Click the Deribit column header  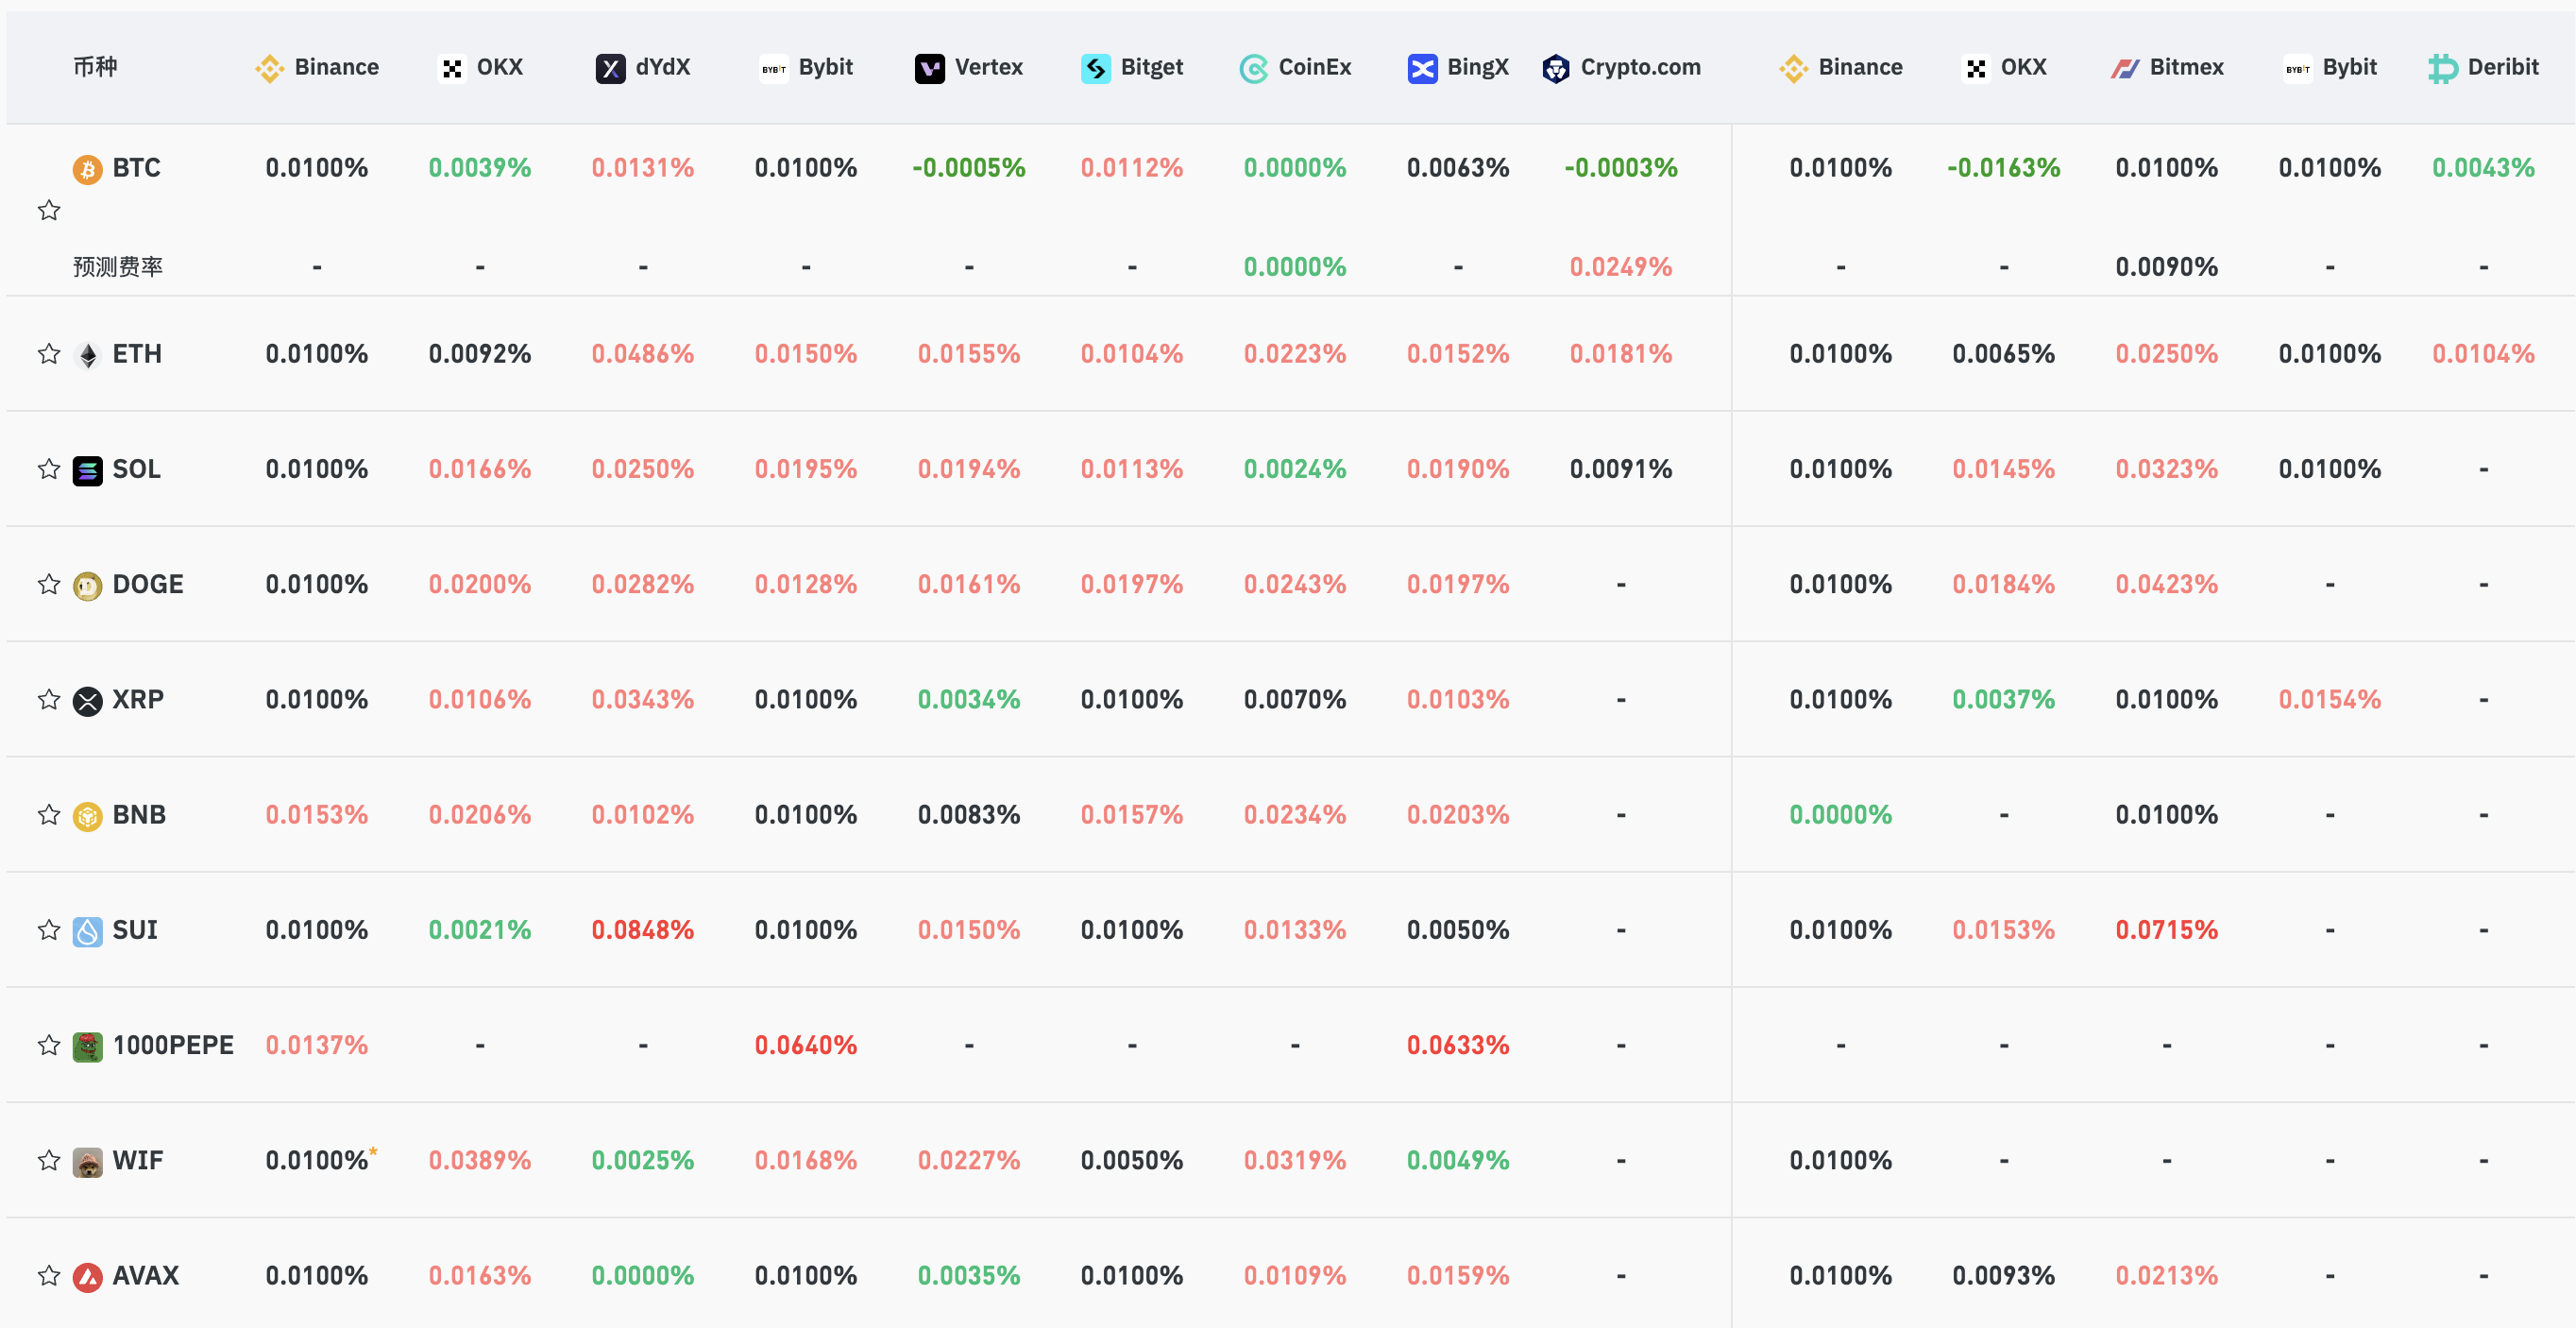click(x=2483, y=67)
